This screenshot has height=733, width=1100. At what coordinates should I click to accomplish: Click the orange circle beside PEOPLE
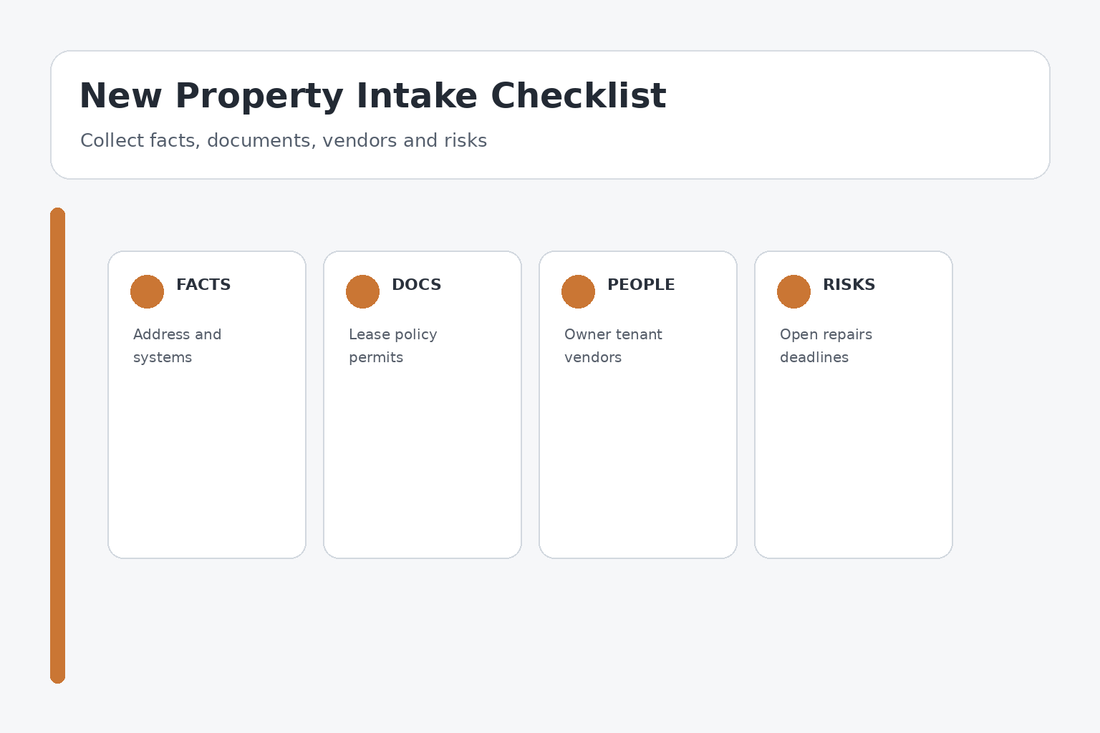(578, 292)
